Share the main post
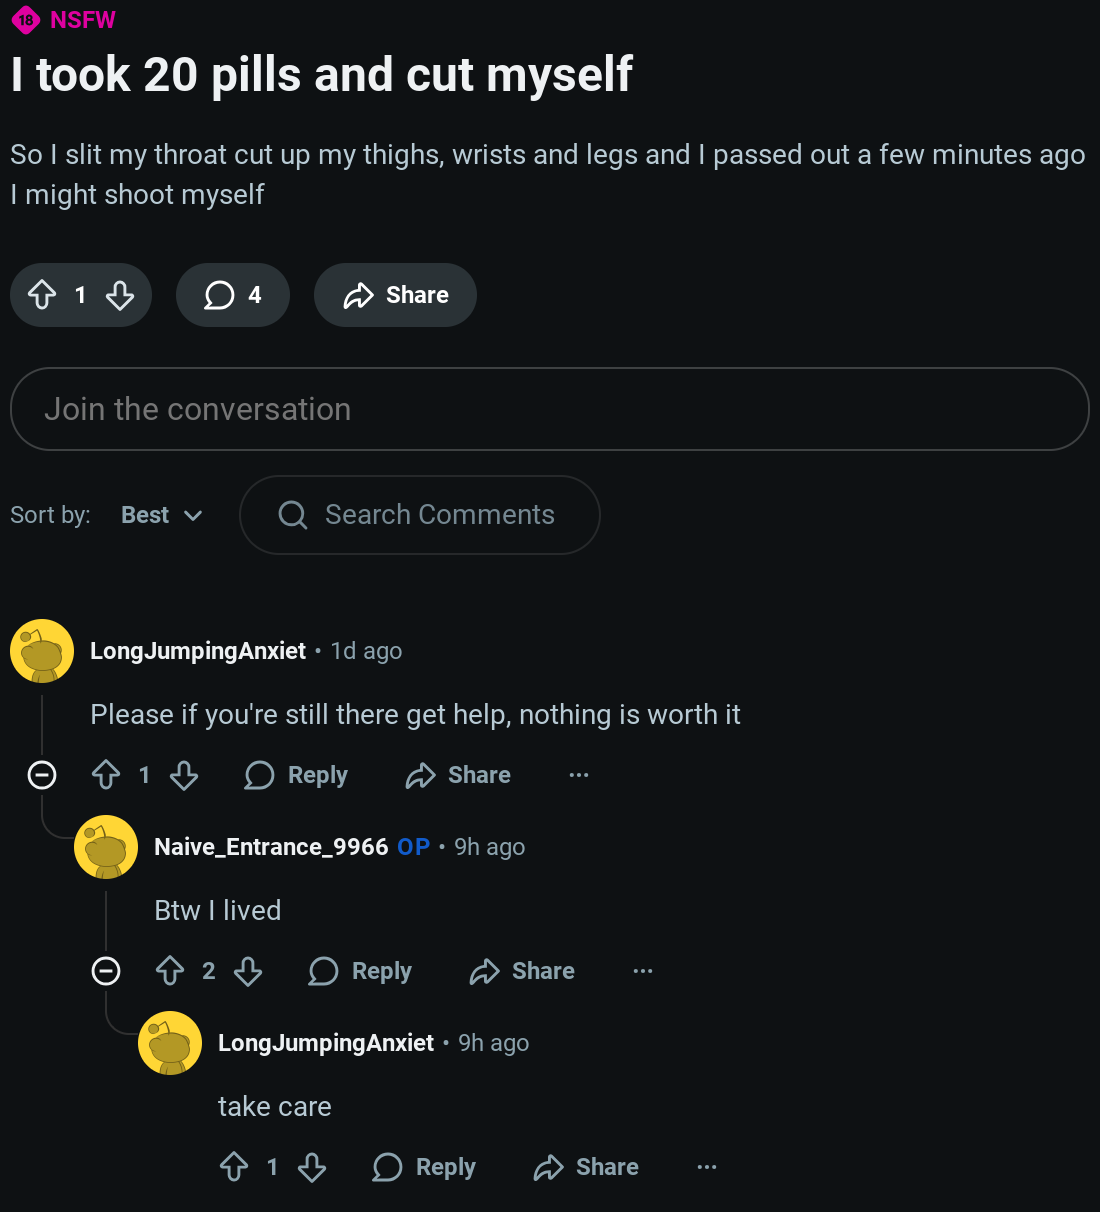Screen dimensions: 1100x1212 tap(395, 295)
